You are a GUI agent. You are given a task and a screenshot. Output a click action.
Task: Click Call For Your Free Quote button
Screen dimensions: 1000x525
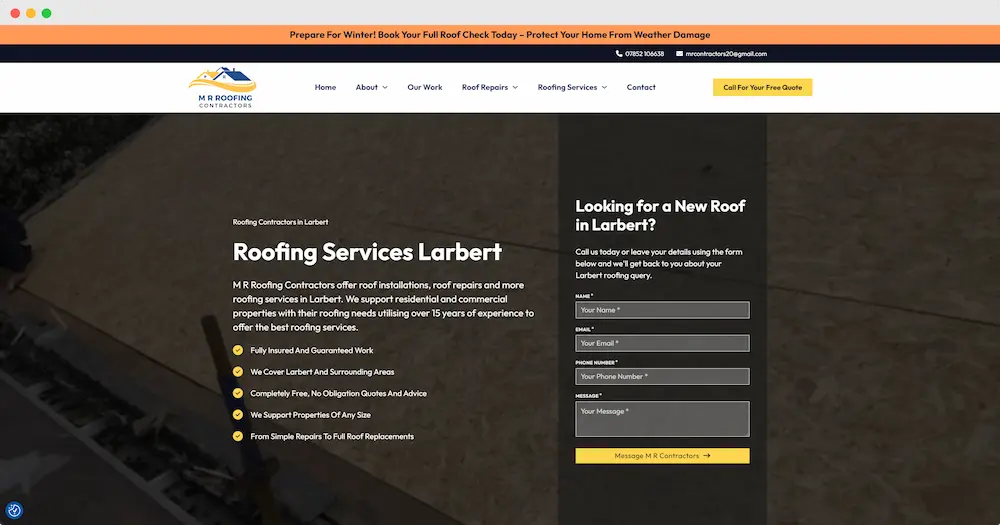[x=762, y=87]
